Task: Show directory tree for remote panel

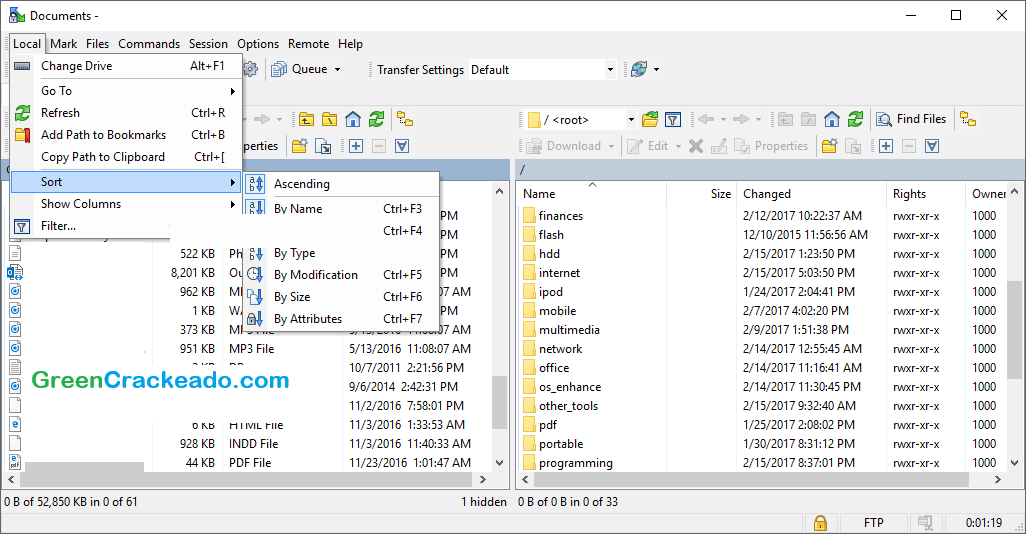Action: (x=968, y=119)
